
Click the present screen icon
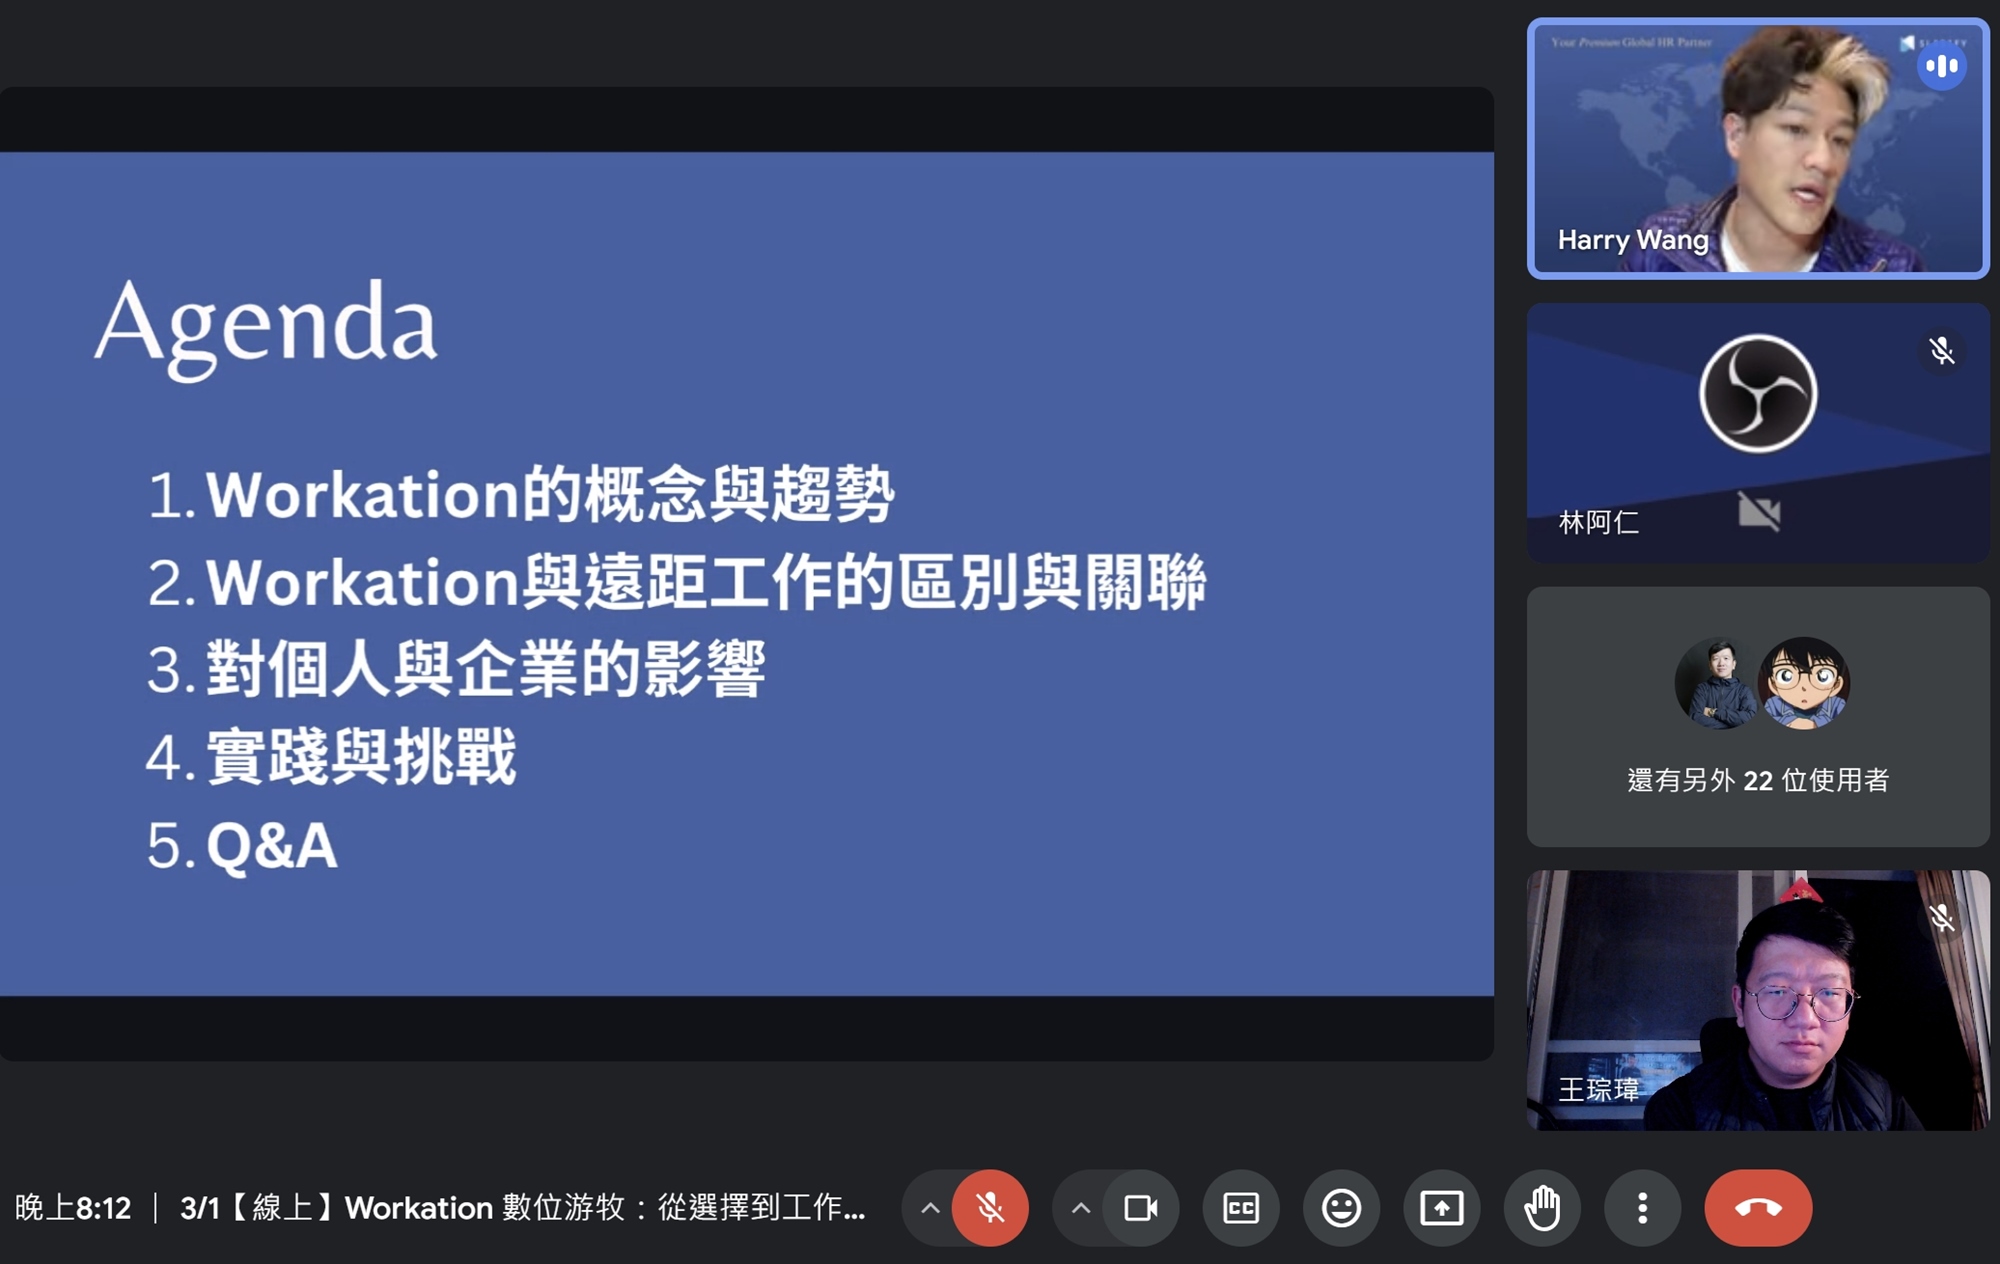1441,1208
